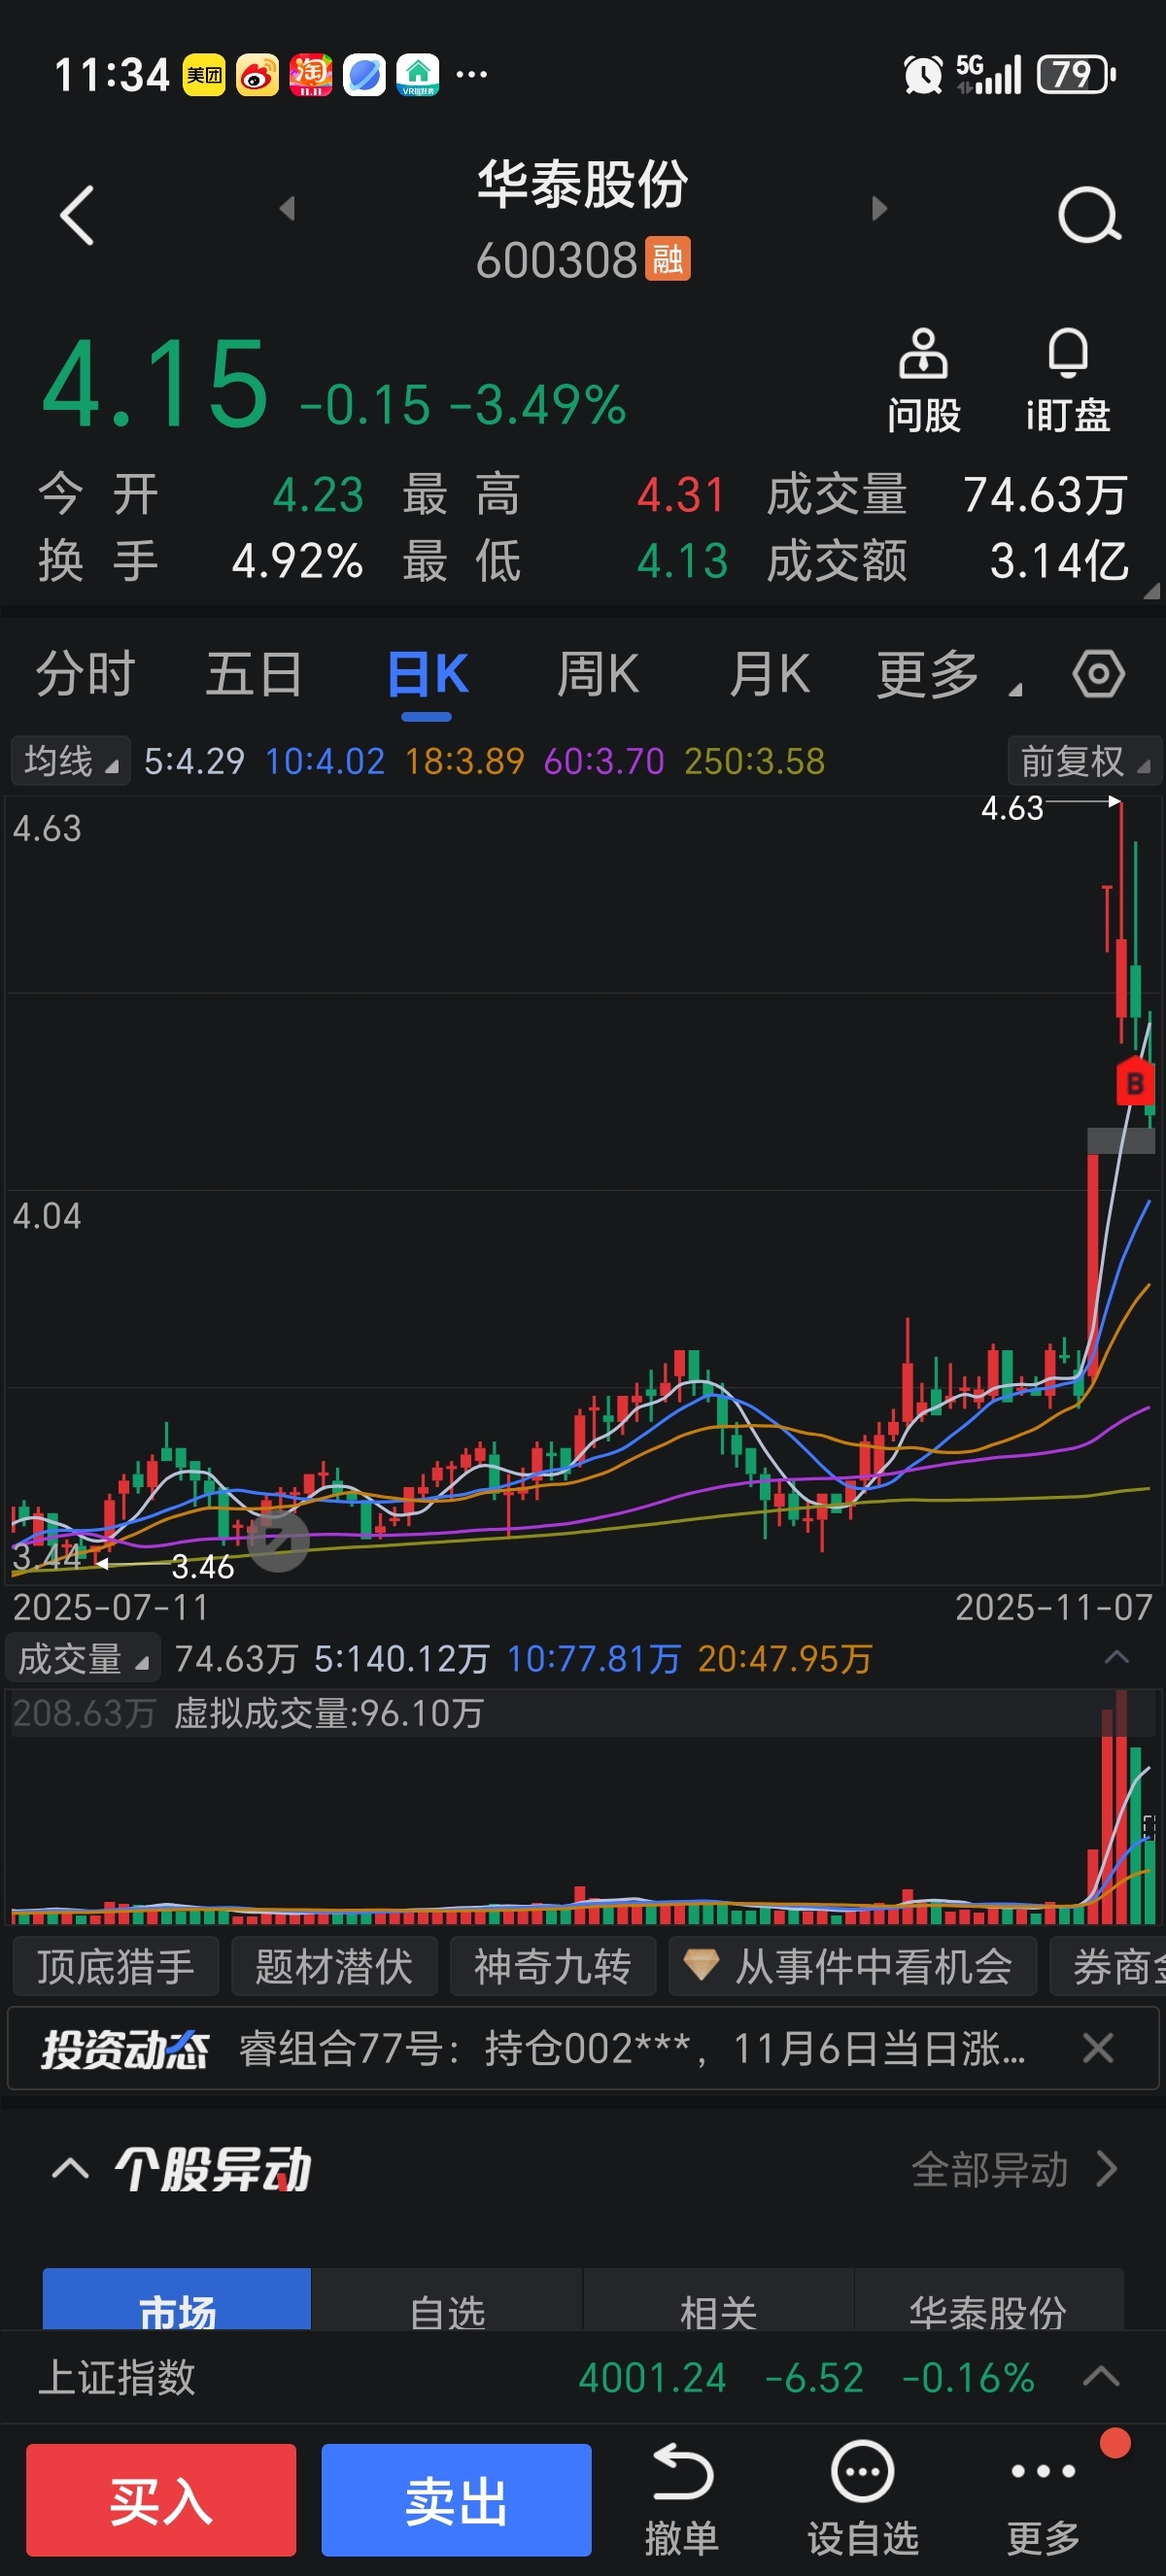Select the 市场 tab under 个股异动
Screen dimensions: 1166x2576
pos(177,2301)
